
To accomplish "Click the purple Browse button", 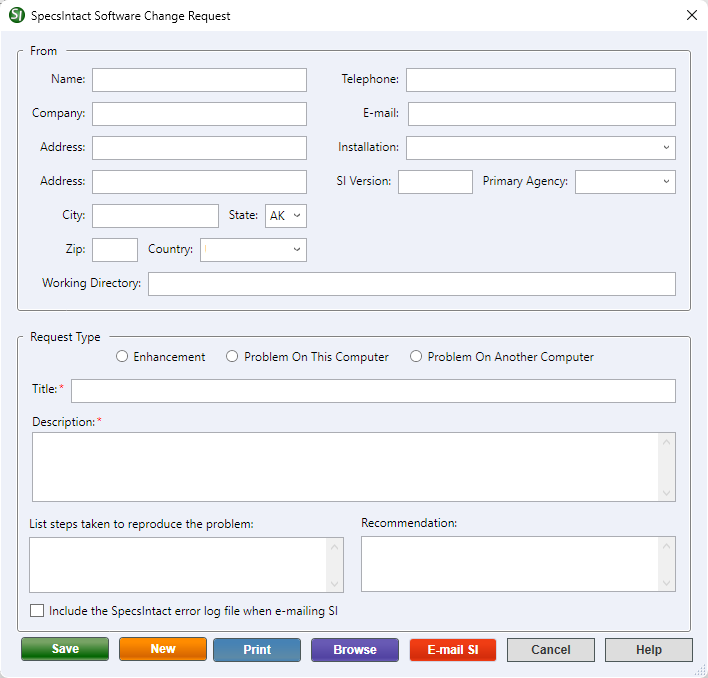I will (x=355, y=650).
